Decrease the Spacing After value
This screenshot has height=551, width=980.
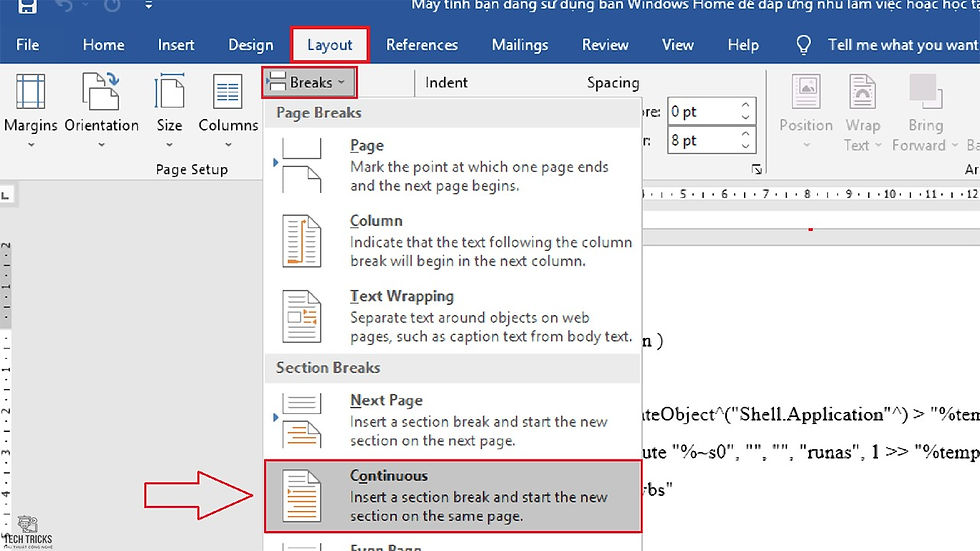tap(745, 146)
